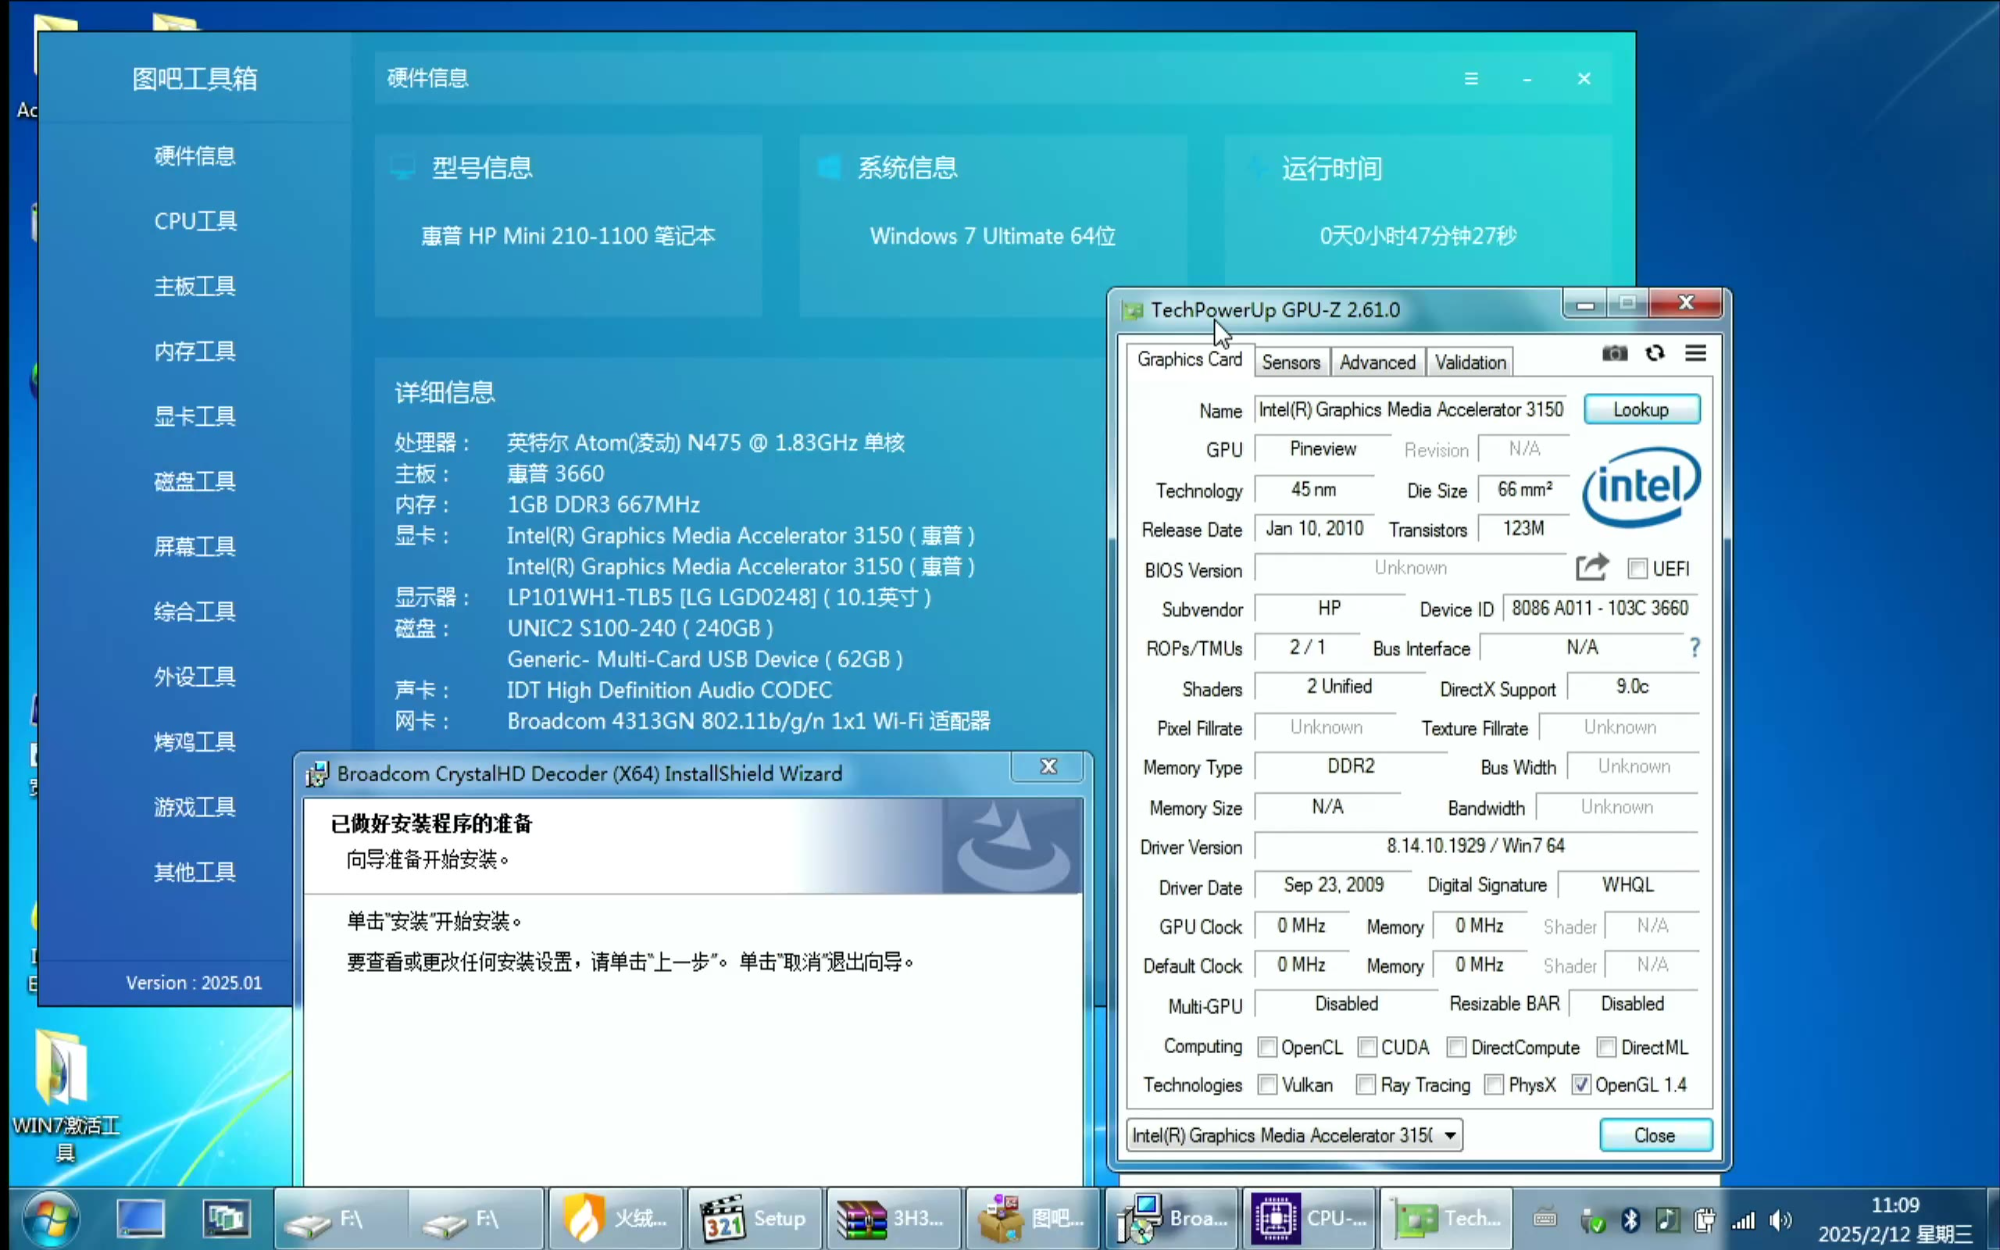Toggle the CUDA checkbox
Viewport: 2000px width, 1250px height.
tap(1367, 1047)
